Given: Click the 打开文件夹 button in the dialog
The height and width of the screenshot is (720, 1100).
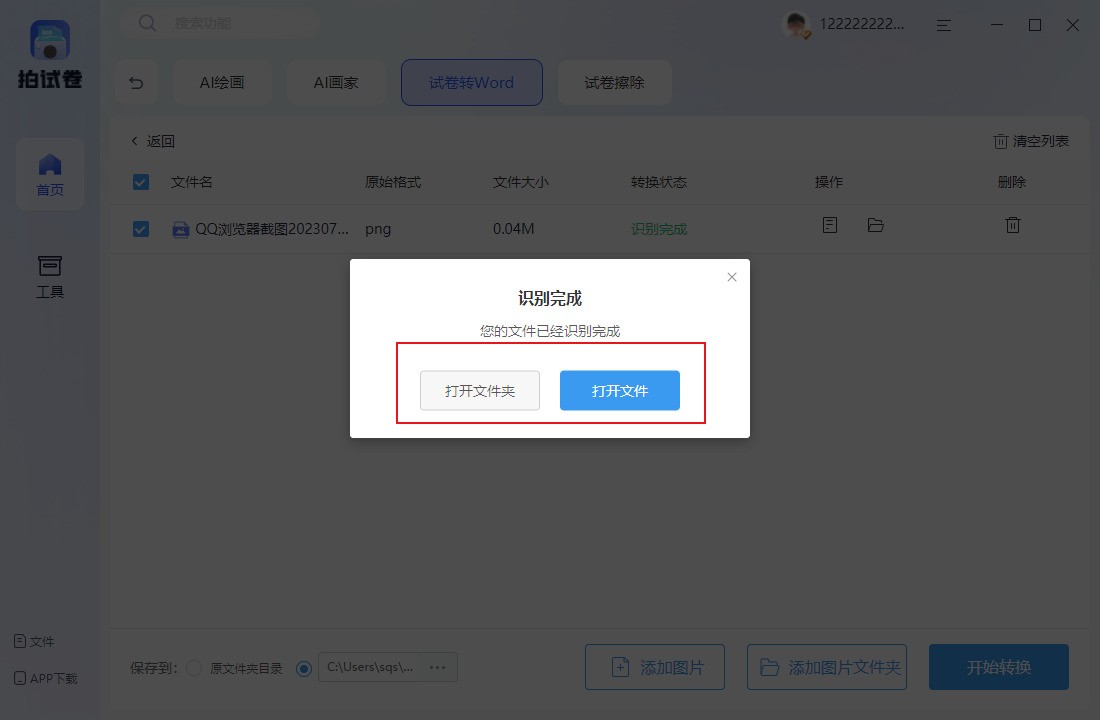Looking at the screenshot, I should pyautogui.click(x=479, y=391).
